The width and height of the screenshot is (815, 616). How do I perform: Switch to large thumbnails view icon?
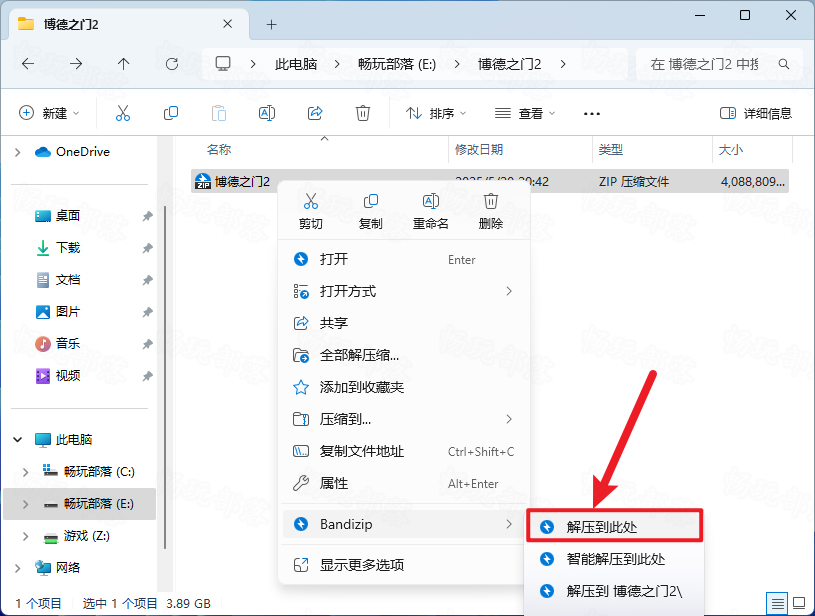tap(799, 604)
